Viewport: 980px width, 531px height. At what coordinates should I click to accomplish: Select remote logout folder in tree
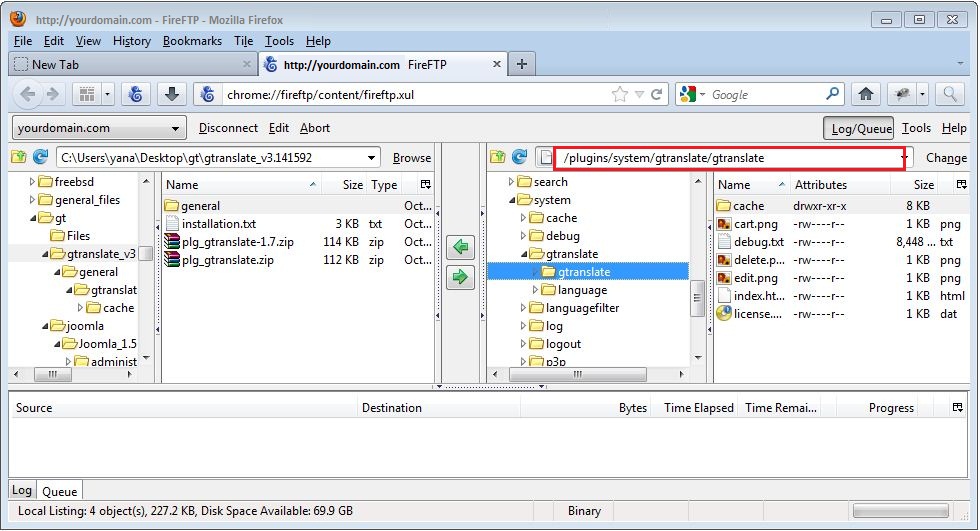(563, 344)
